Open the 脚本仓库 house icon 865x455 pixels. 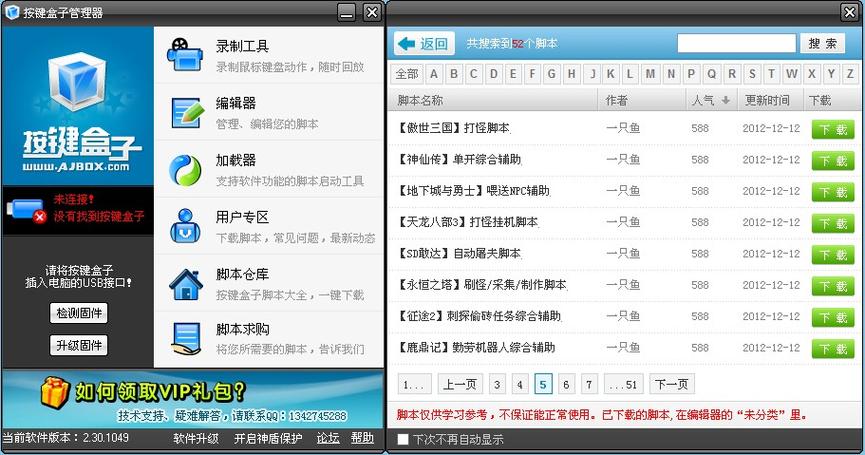click(186, 284)
